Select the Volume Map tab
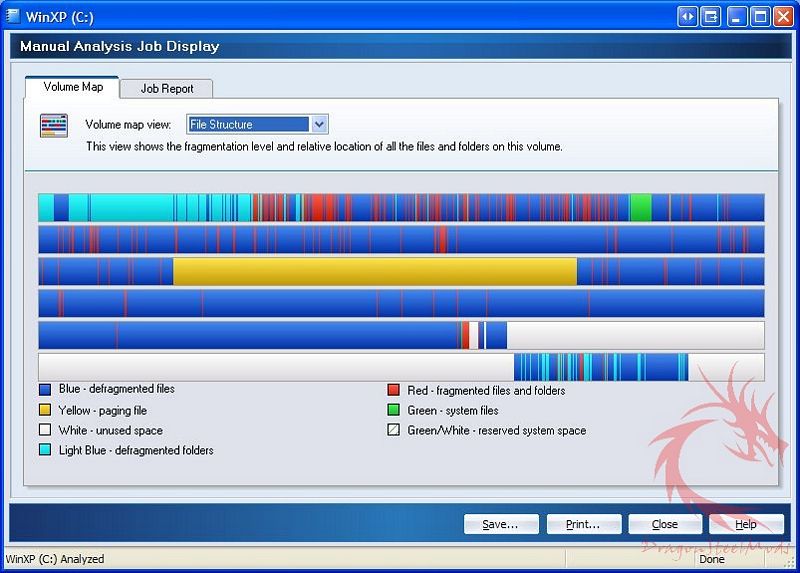This screenshot has height=573, width=800. tap(73, 87)
